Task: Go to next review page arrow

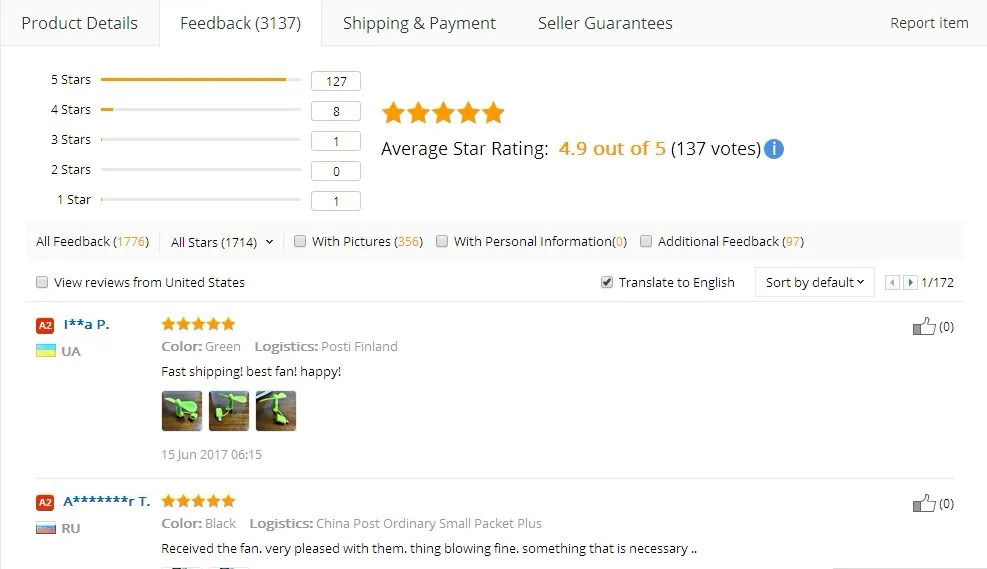Action: [x=910, y=283]
